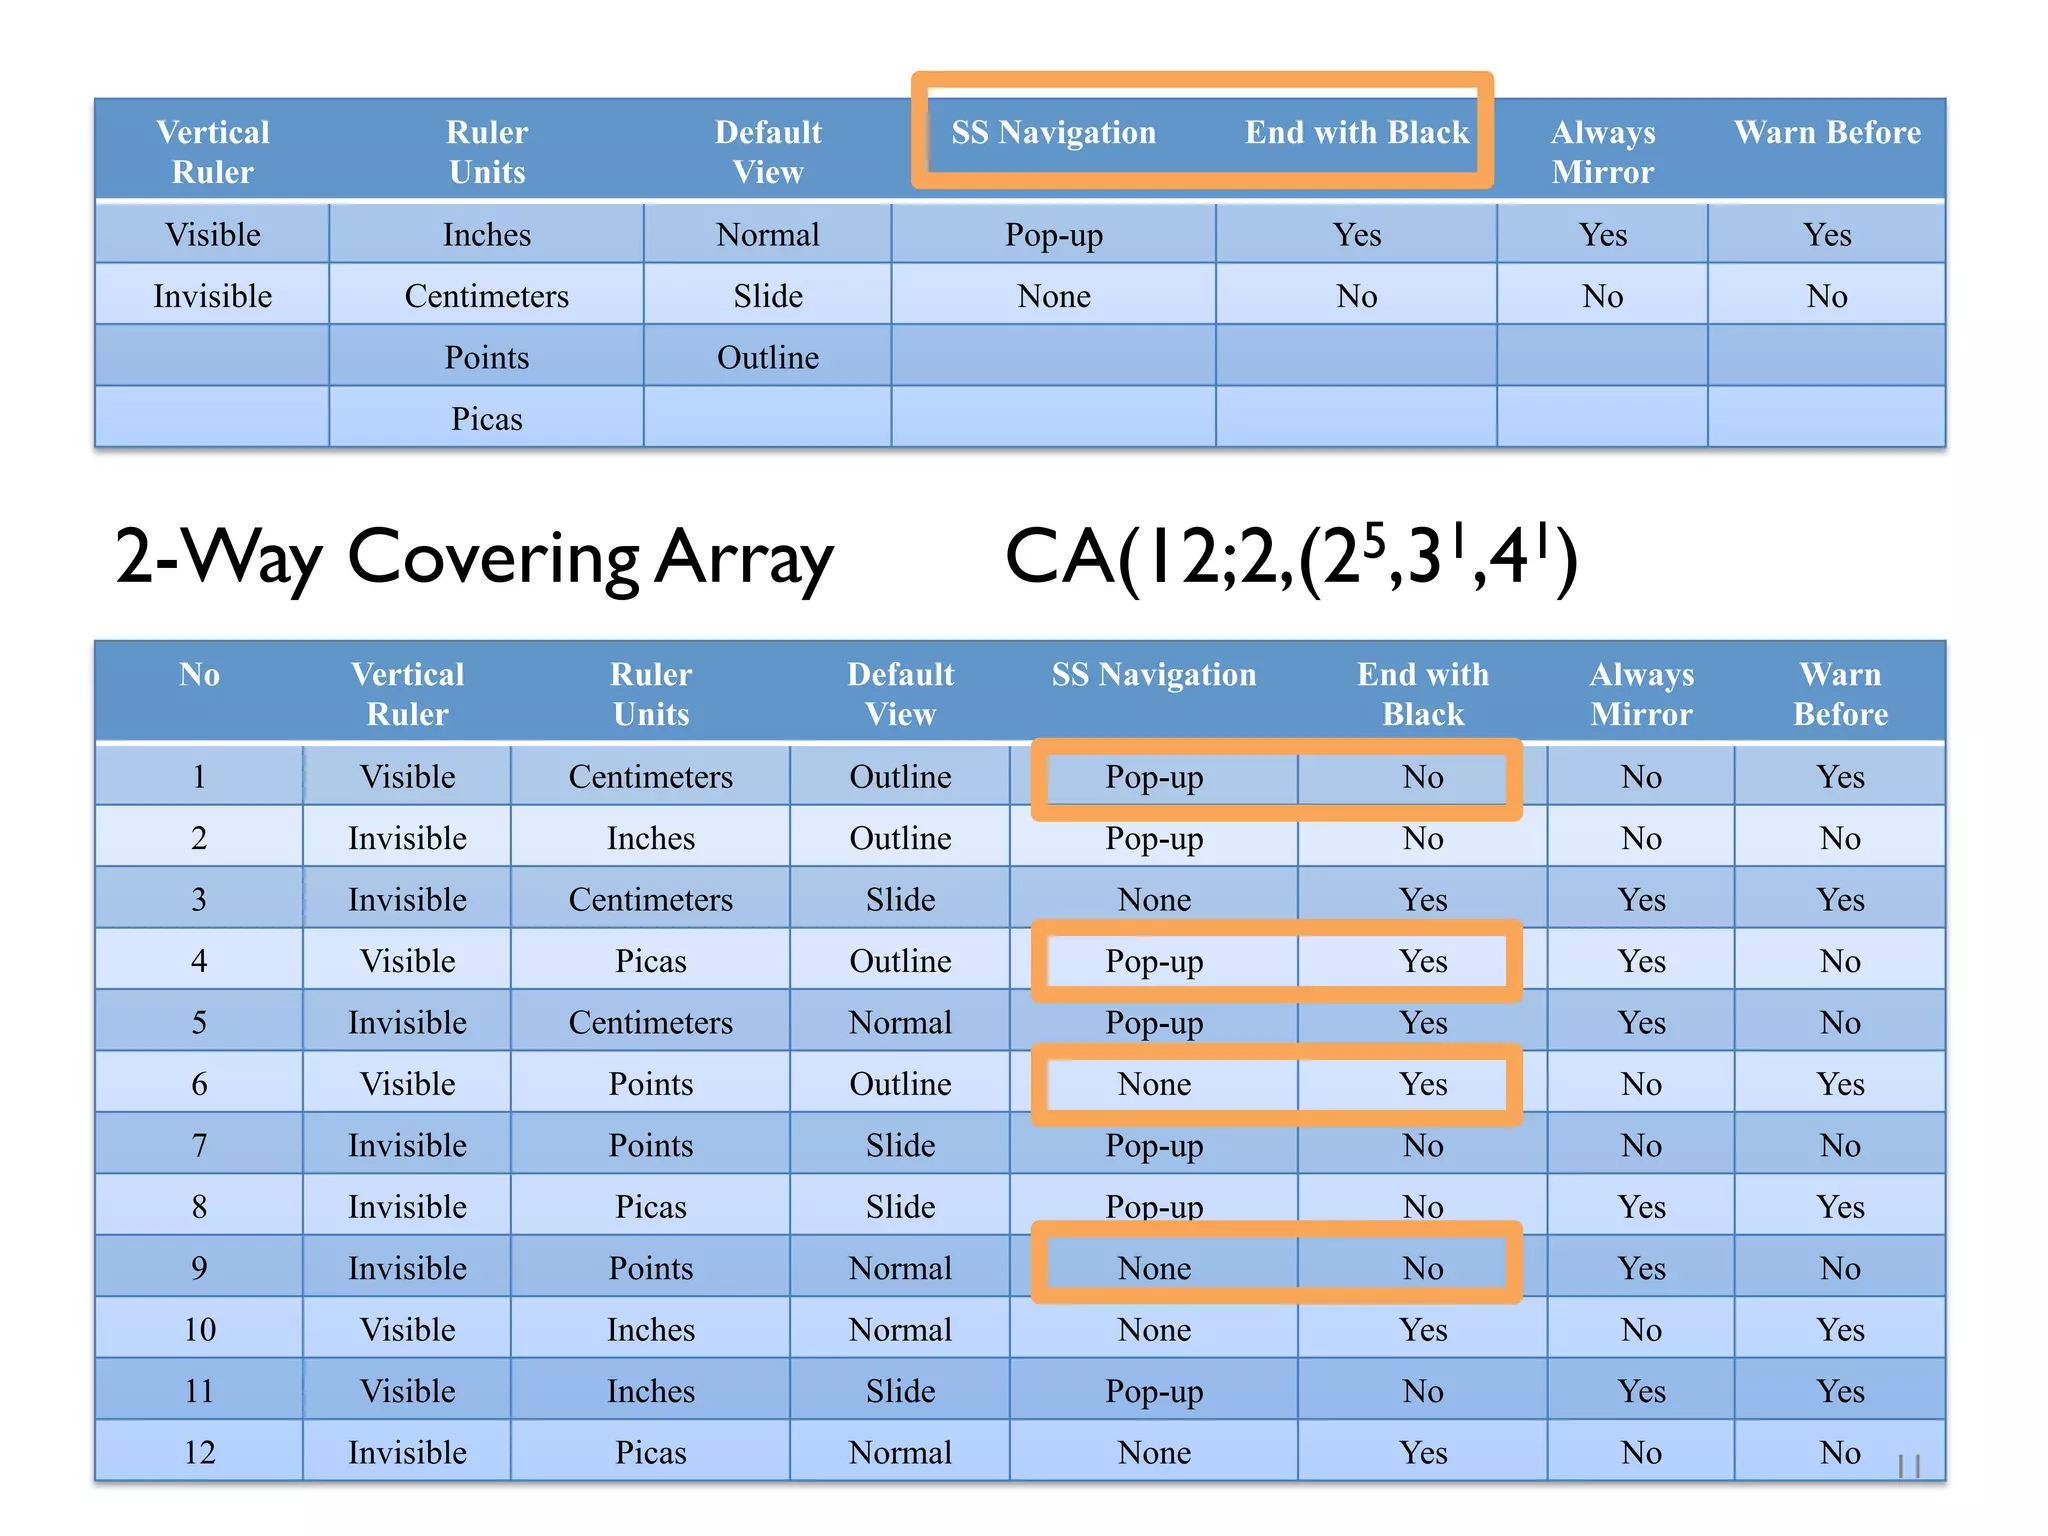Click highlighted 'None' cell in row 6

click(1154, 1084)
